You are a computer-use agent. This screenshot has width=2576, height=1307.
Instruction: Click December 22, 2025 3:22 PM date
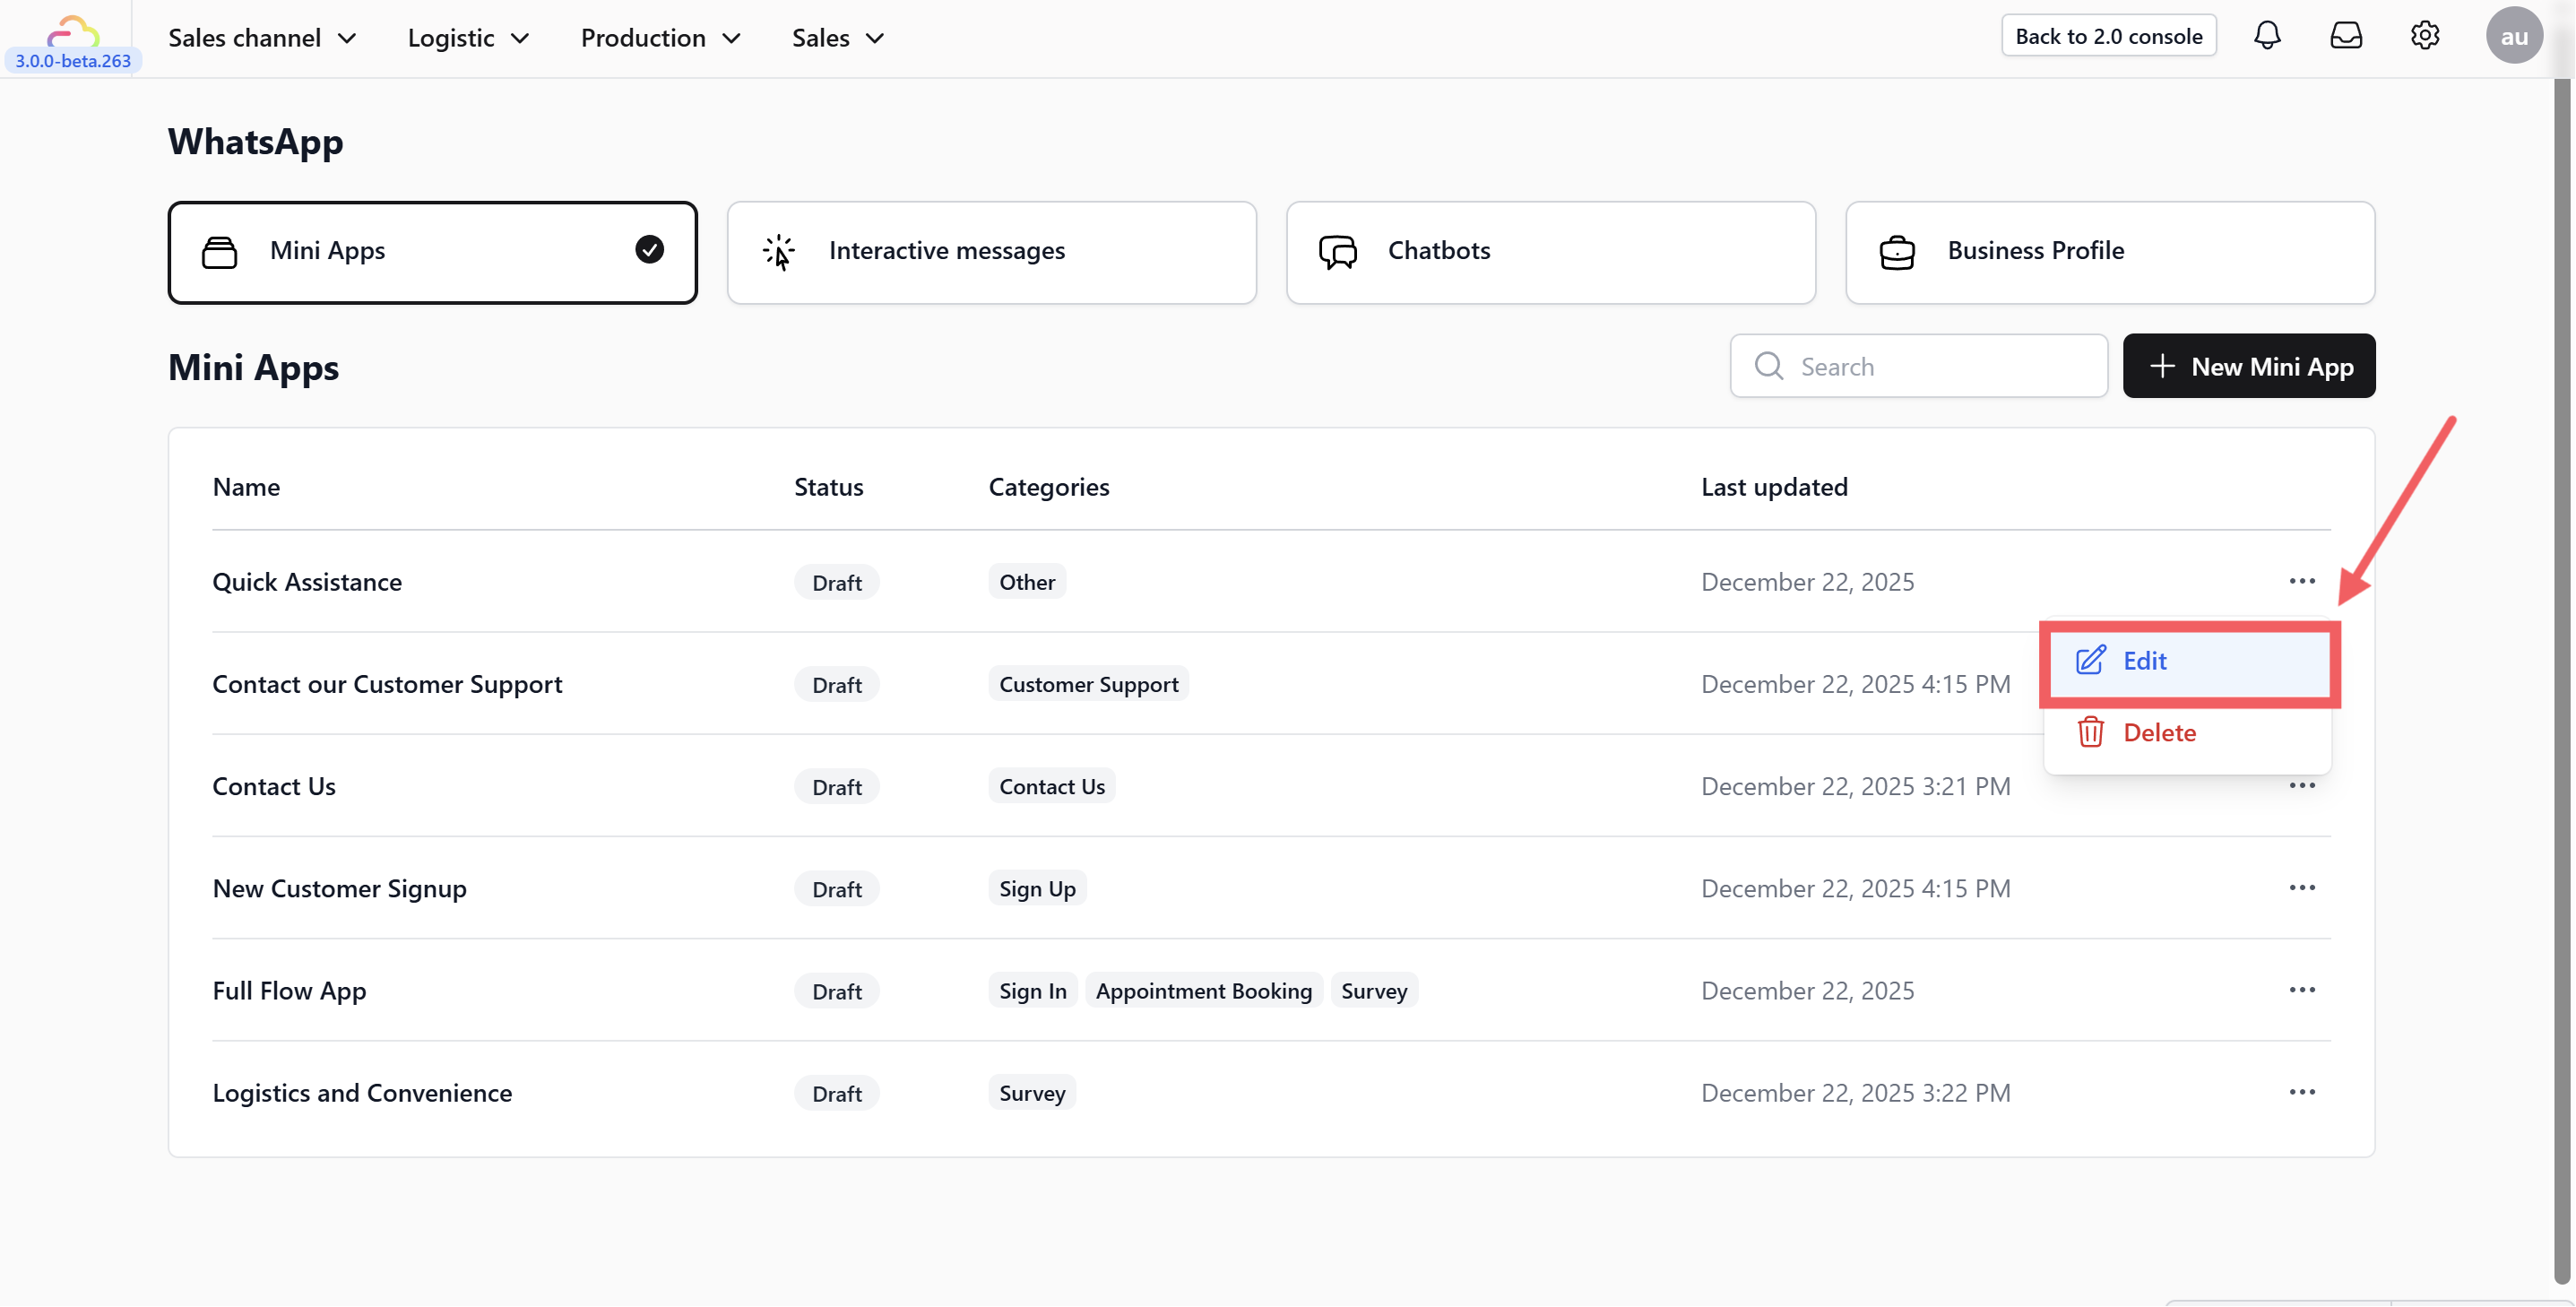tap(1855, 1092)
